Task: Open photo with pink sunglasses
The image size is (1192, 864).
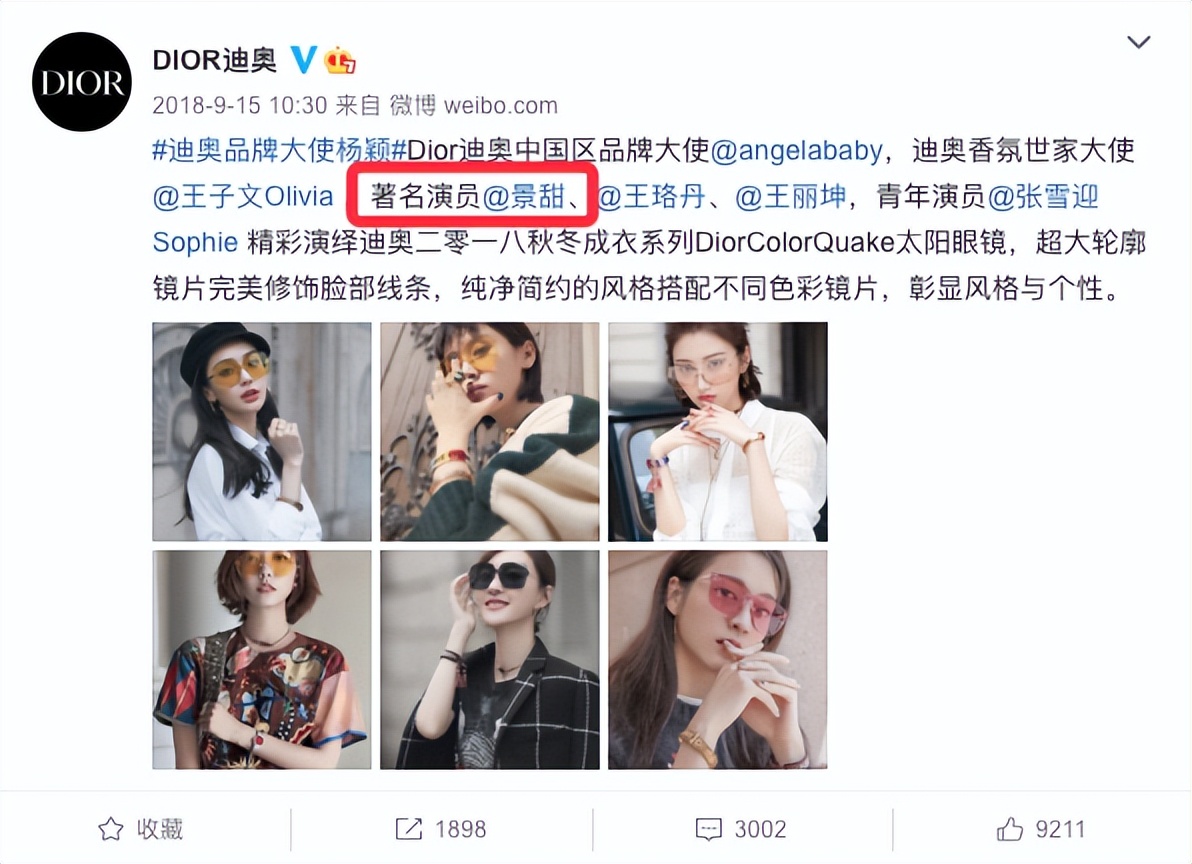Action: tap(718, 660)
